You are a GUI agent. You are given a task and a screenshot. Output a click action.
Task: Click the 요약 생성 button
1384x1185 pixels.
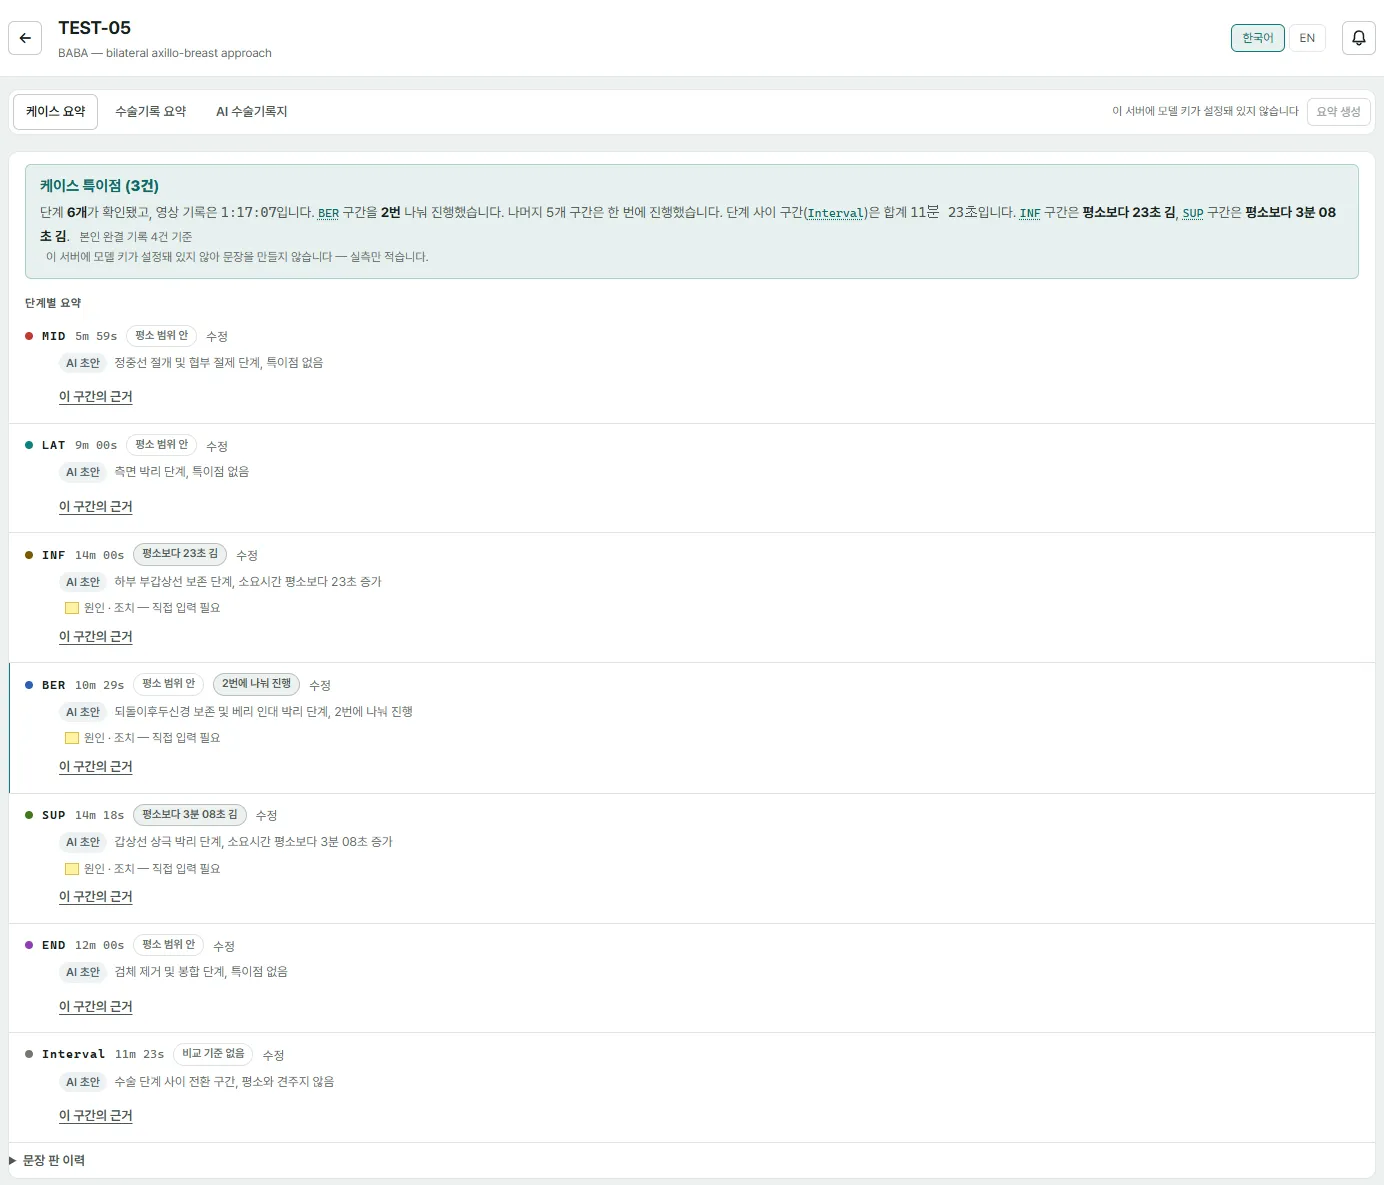coord(1338,112)
